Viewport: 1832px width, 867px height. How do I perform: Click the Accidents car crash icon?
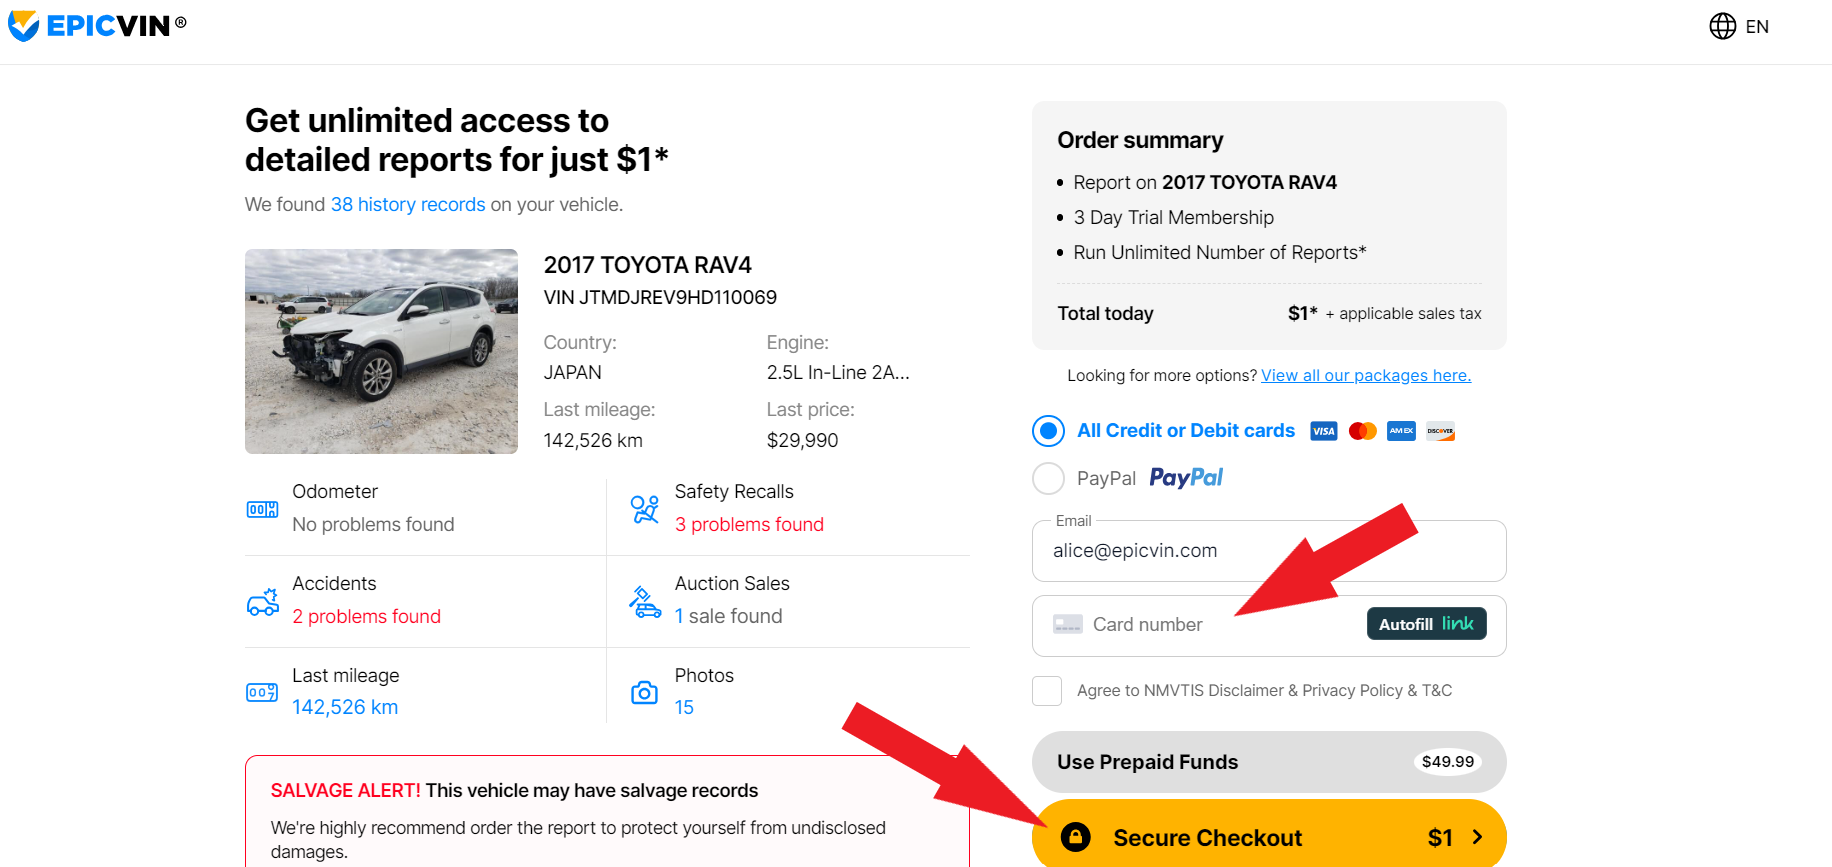pos(263,601)
